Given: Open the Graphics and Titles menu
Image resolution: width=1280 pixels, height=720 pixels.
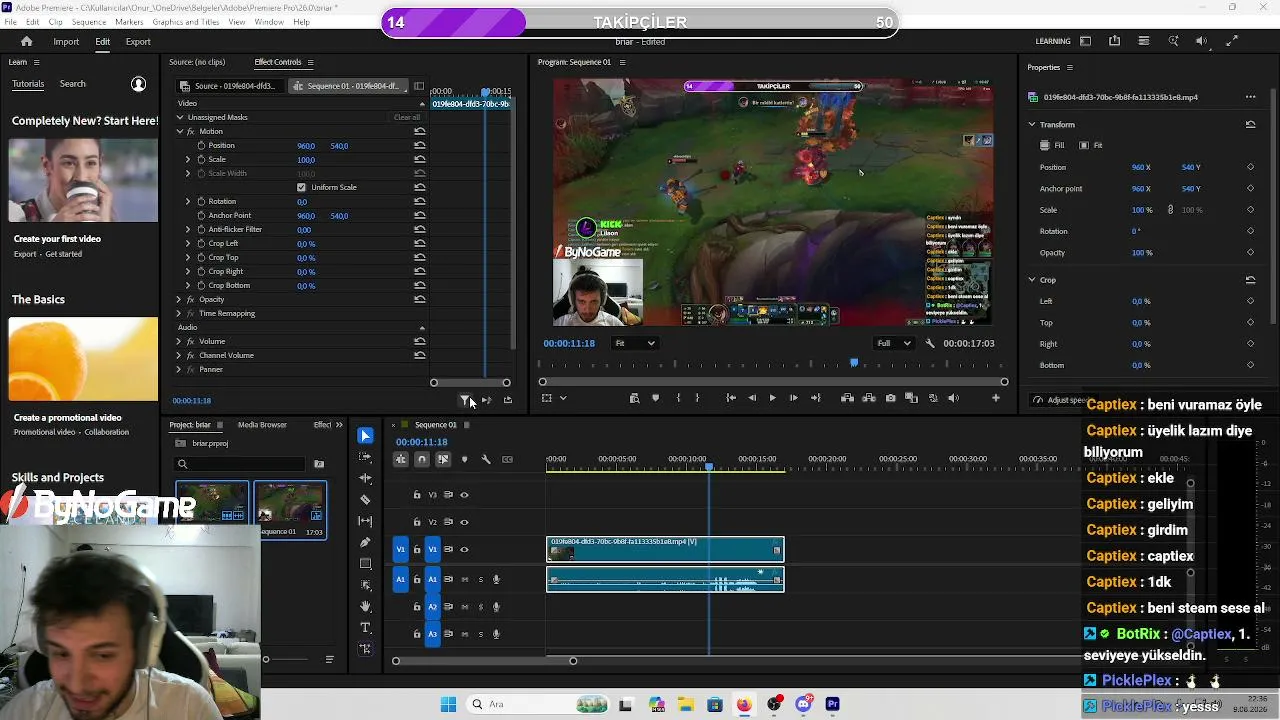Looking at the screenshot, I should tap(186, 22).
